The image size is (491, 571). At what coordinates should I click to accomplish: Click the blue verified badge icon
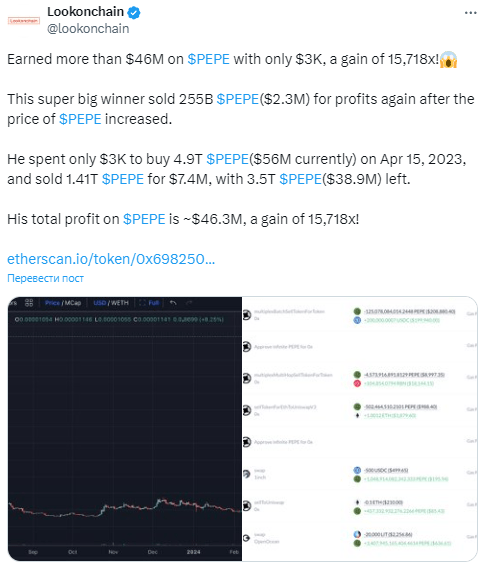coord(134,13)
